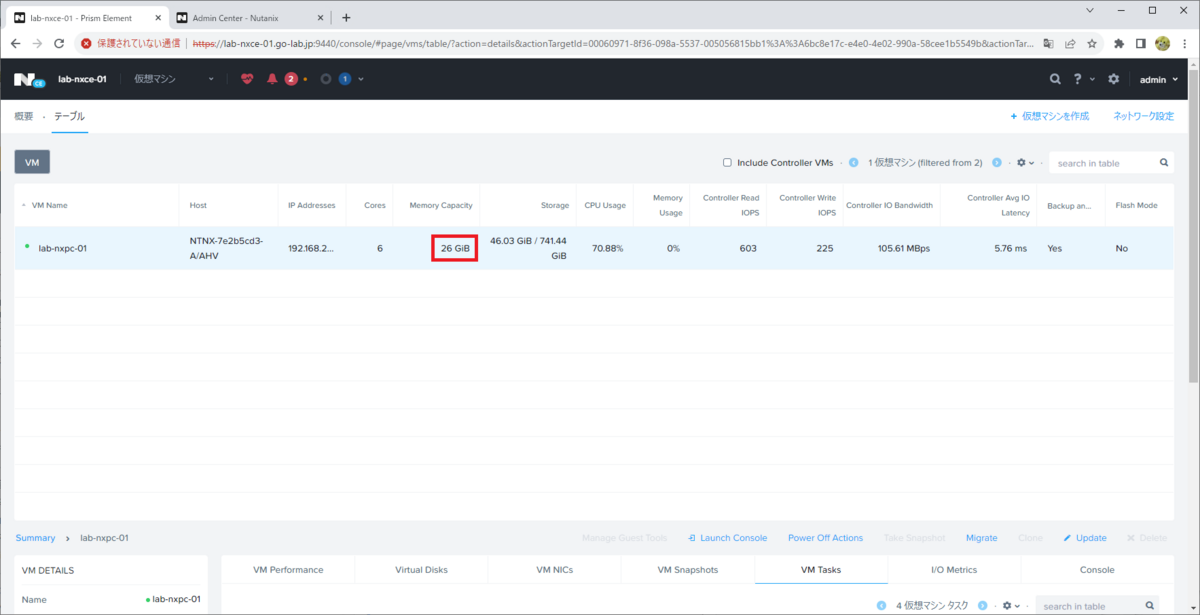Open the Chrome side panel icon
This screenshot has width=1200, height=615.
[1141, 43]
